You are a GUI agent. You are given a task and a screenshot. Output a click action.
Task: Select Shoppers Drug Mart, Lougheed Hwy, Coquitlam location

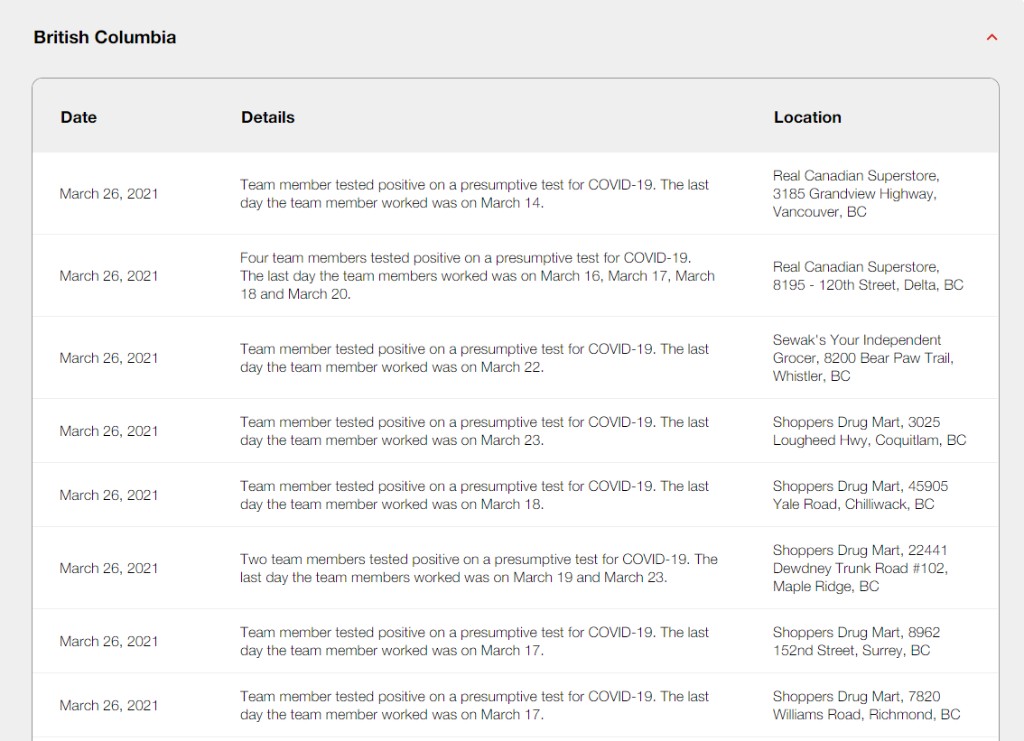(x=869, y=431)
